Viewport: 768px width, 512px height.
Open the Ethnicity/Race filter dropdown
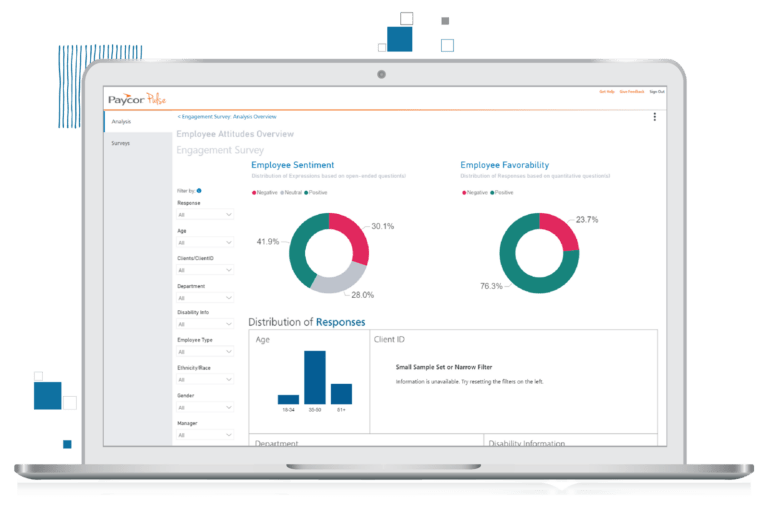pyautogui.click(x=205, y=380)
